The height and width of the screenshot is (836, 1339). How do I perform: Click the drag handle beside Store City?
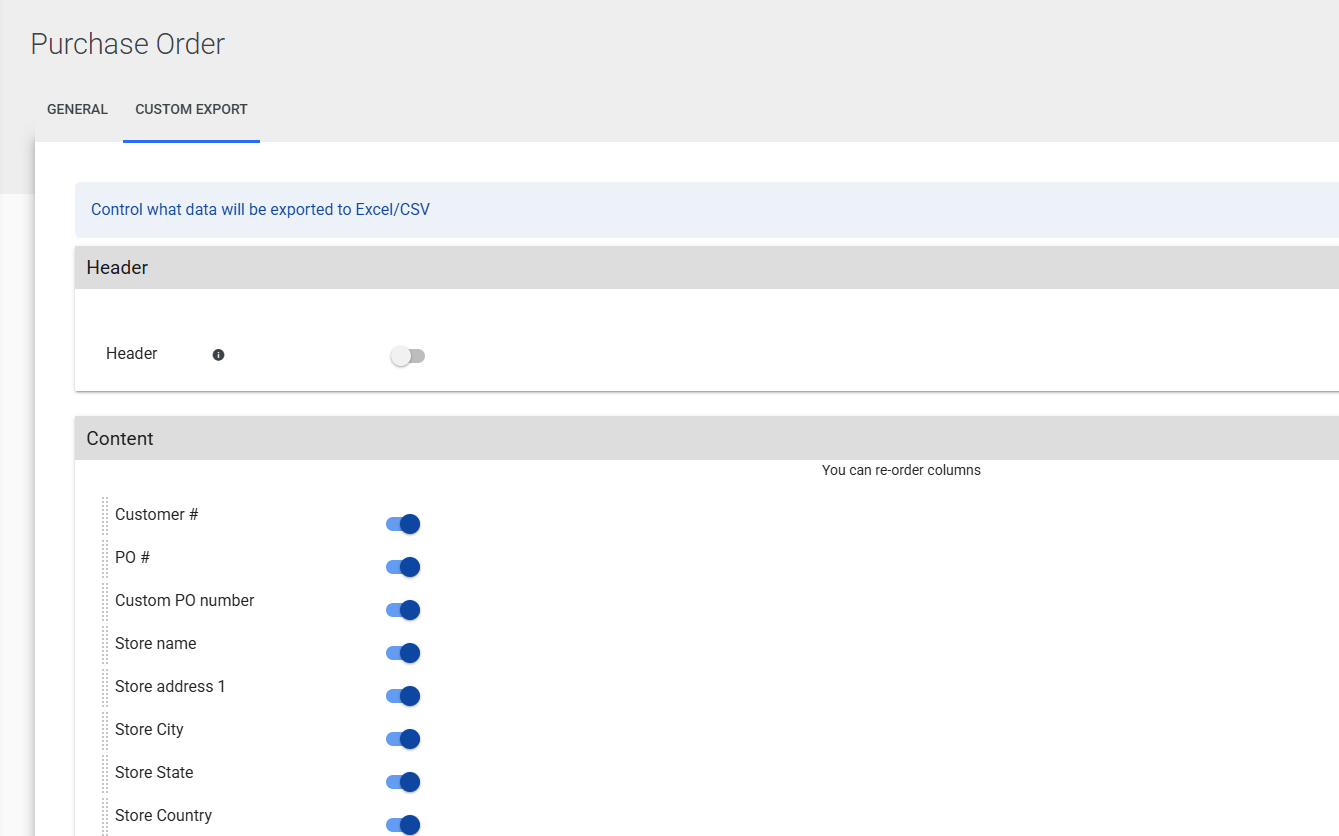[105, 731]
